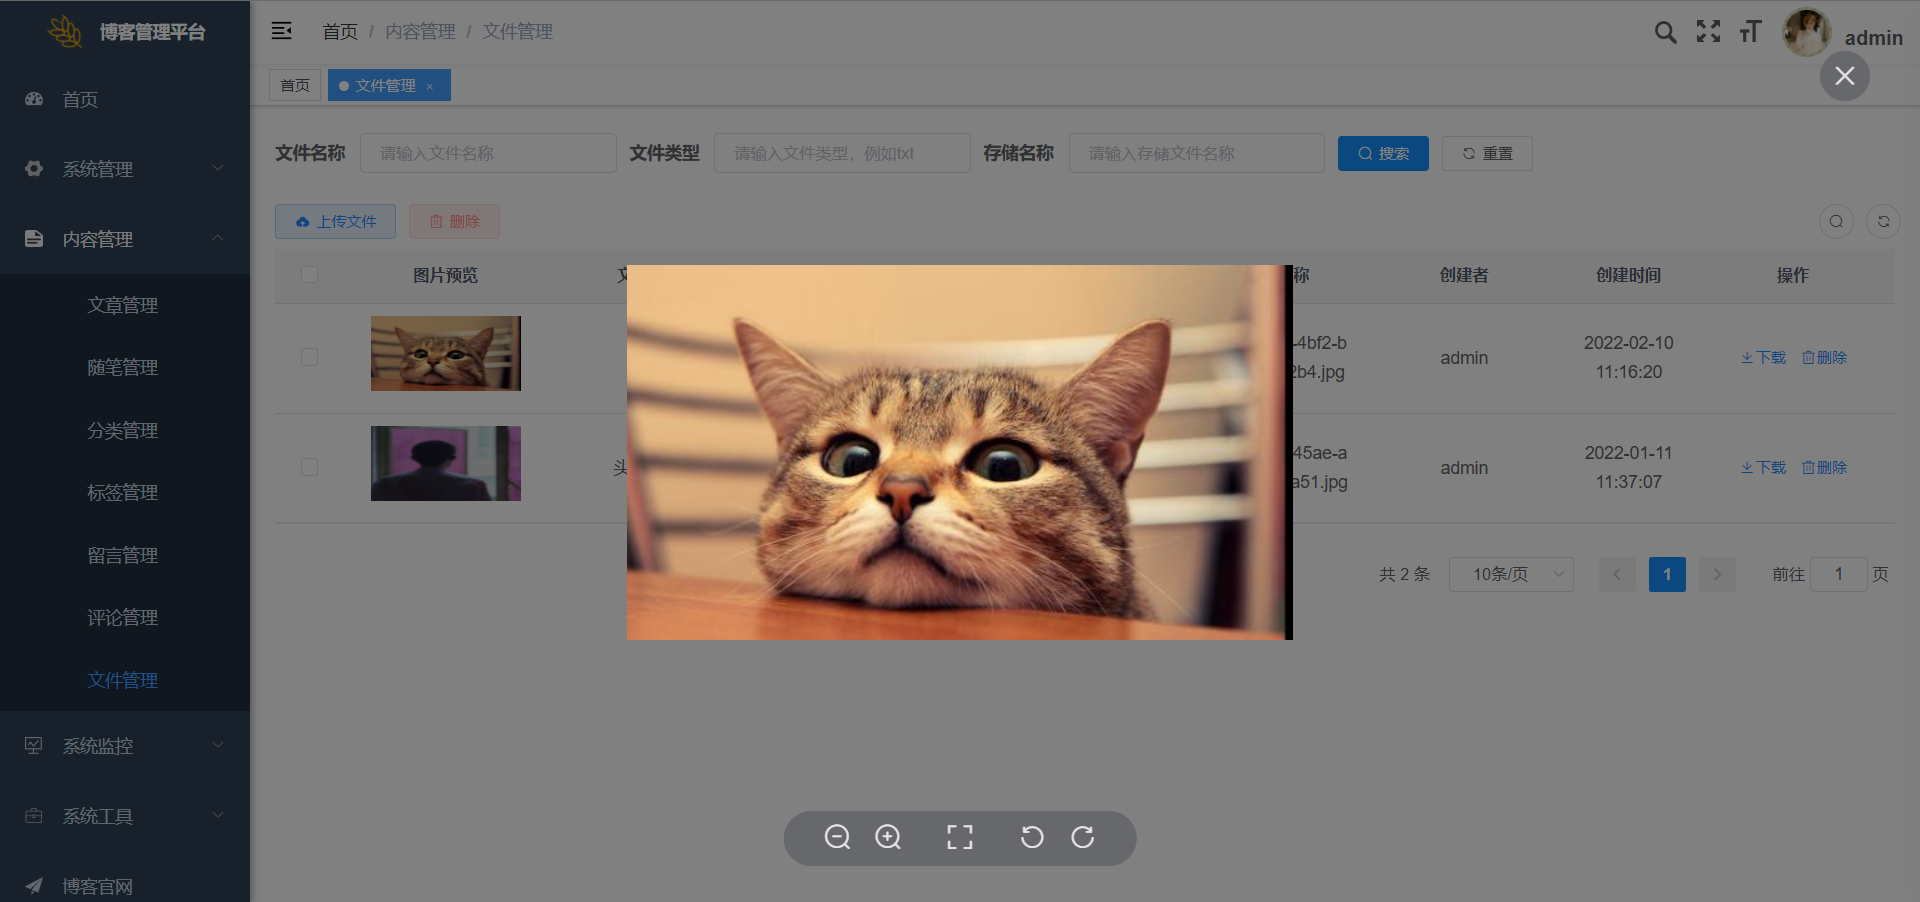The height and width of the screenshot is (902, 1920).
Task: Click the header search magnifier icon
Action: pyautogui.click(x=1665, y=32)
